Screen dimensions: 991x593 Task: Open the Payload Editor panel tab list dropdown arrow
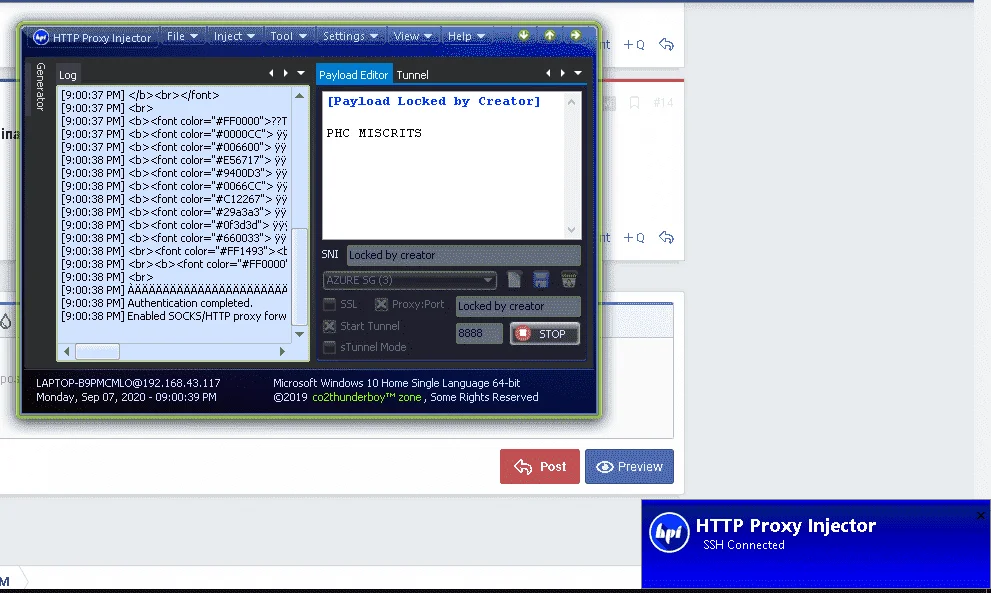[578, 73]
